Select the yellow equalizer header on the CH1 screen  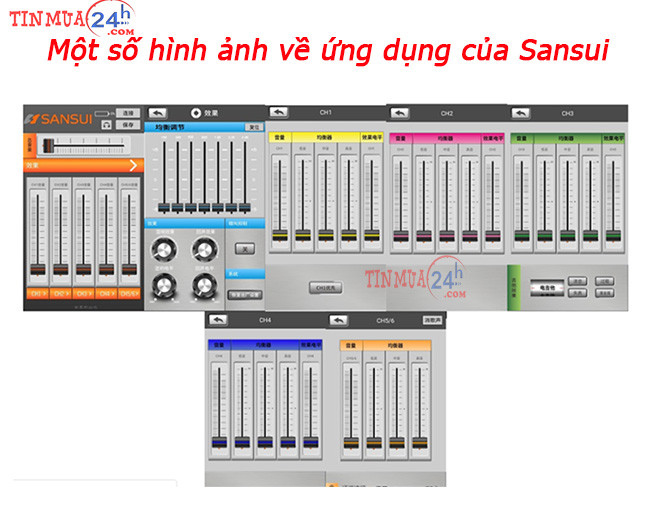(326, 137)
